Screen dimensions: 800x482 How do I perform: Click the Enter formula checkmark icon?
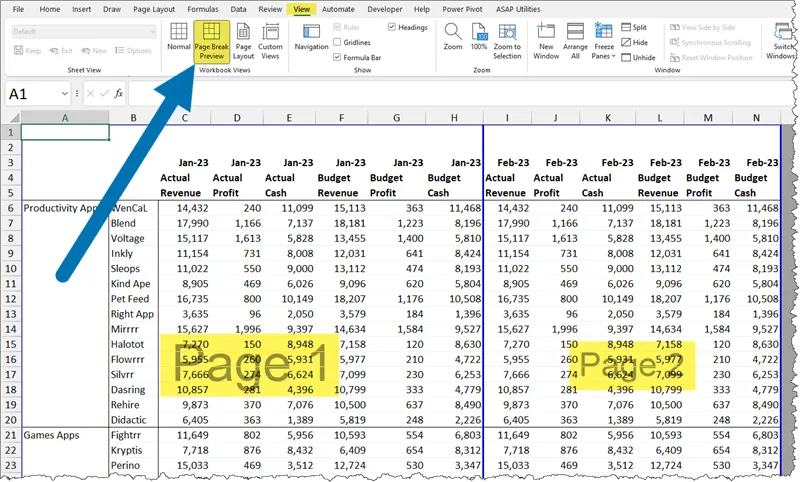105,93
